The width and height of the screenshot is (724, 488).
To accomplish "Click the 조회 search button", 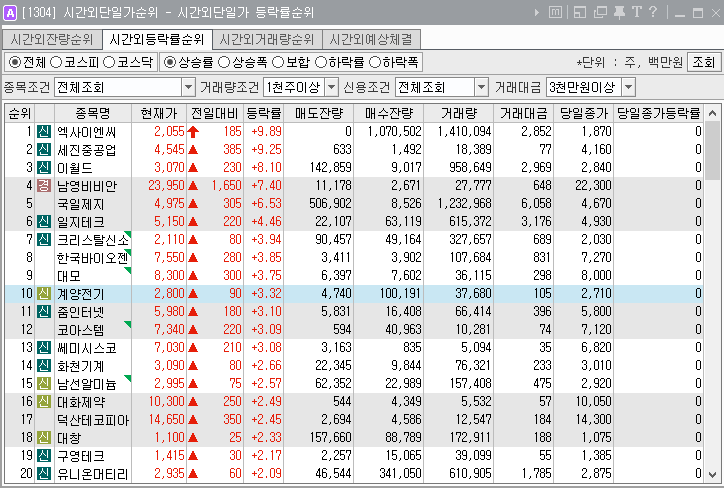I will 704,62.
